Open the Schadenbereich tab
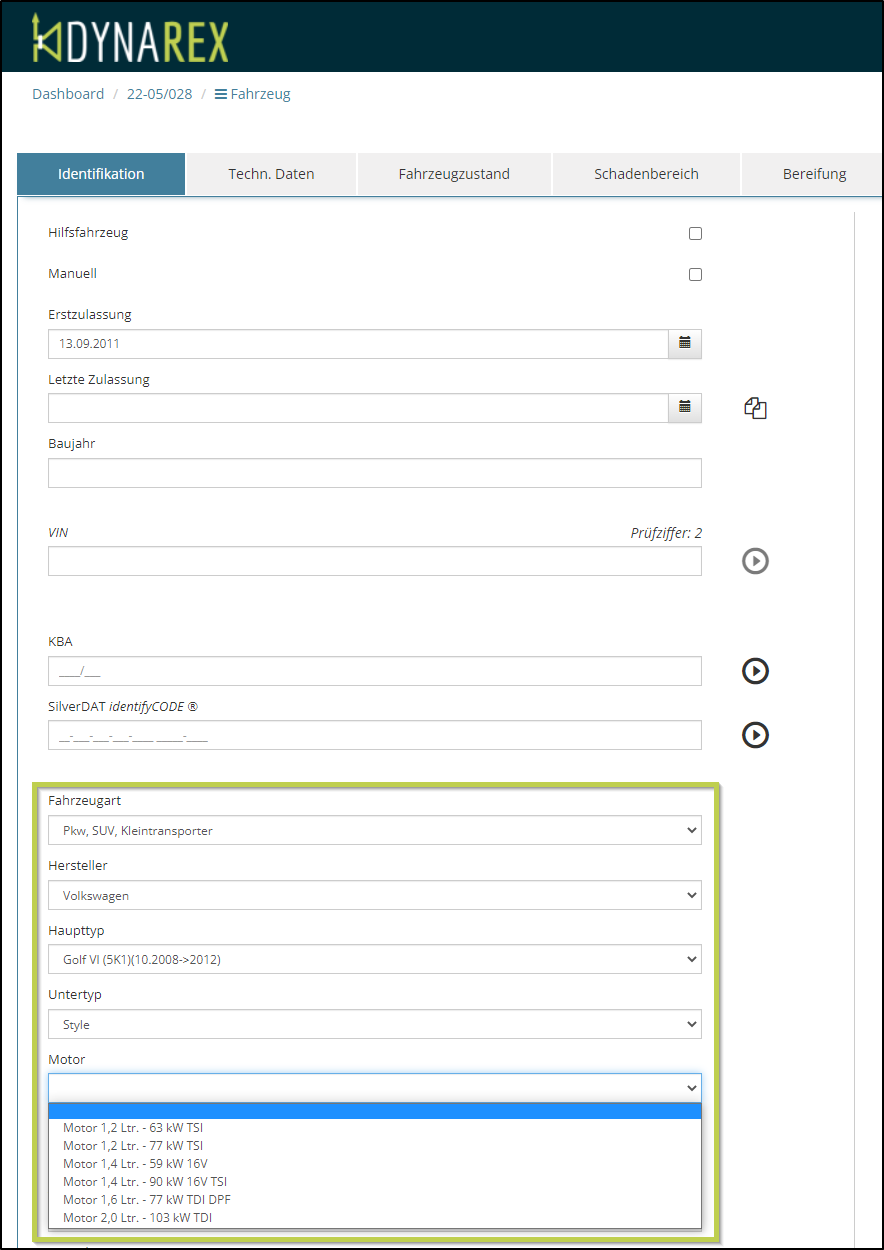The height and width of the screenshot is (1250, 884). pos(646,174)
